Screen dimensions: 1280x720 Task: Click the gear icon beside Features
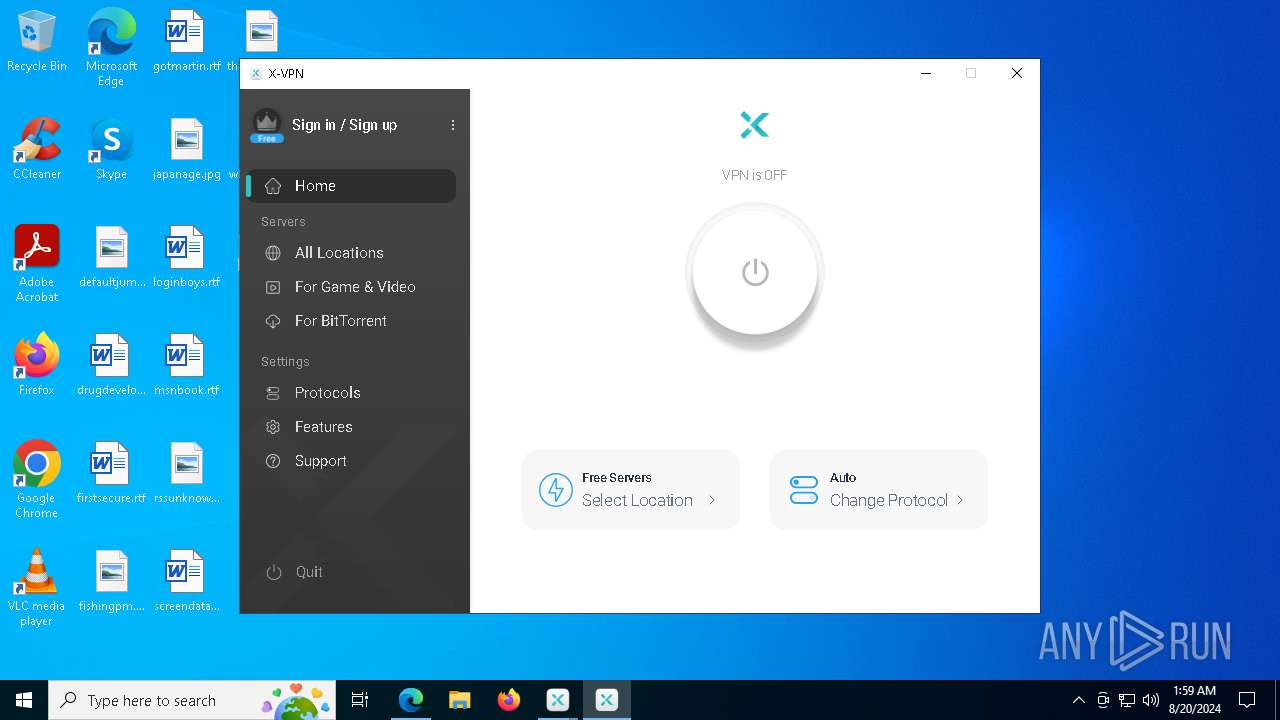click(x=273, y=427)
